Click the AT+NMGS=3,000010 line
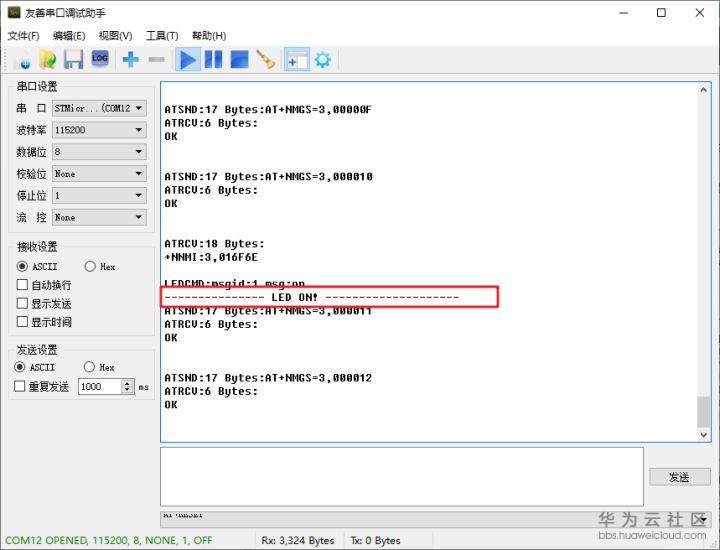Screen dimensions: 720x550 [269, 177]
